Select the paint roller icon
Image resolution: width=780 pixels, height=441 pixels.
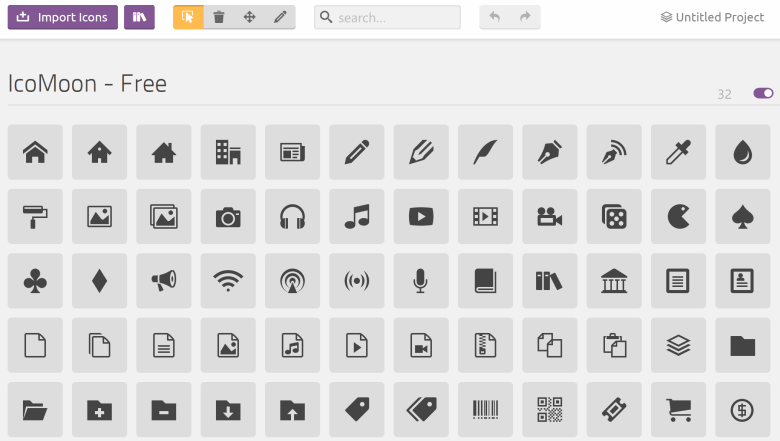tap(35, 216)
